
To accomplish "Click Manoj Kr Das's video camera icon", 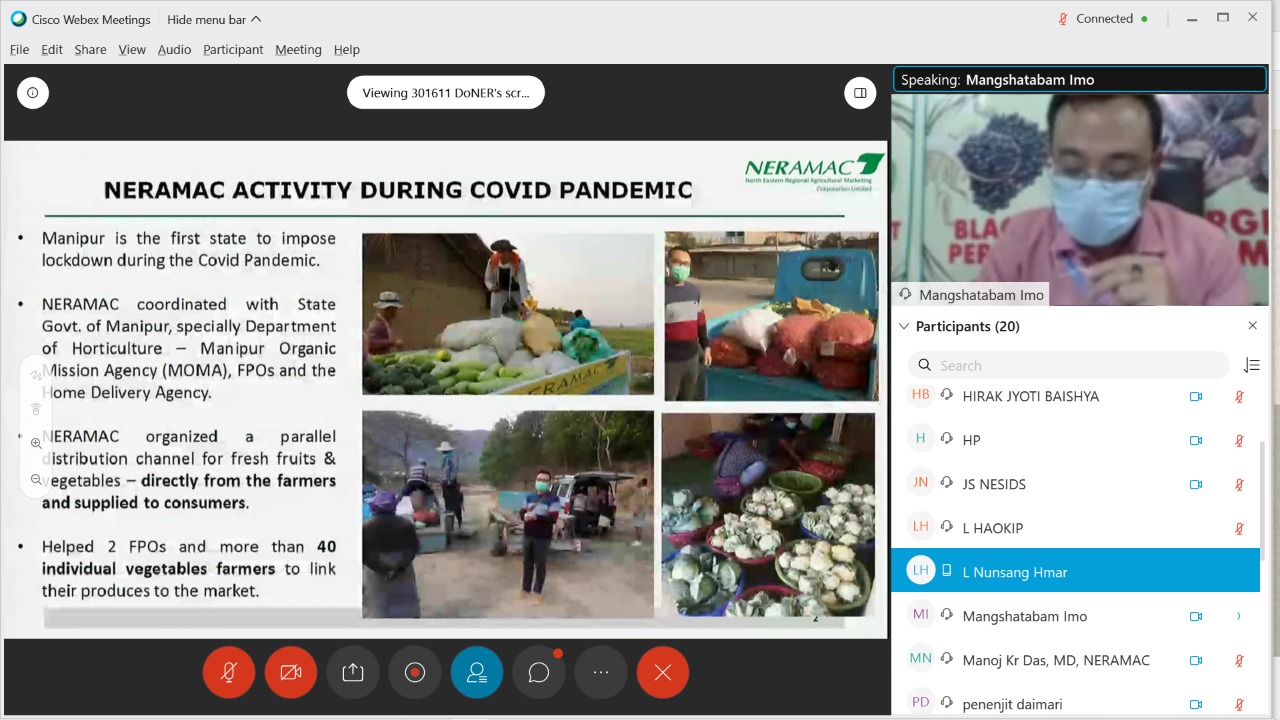I will click(x=1195, y=660).
